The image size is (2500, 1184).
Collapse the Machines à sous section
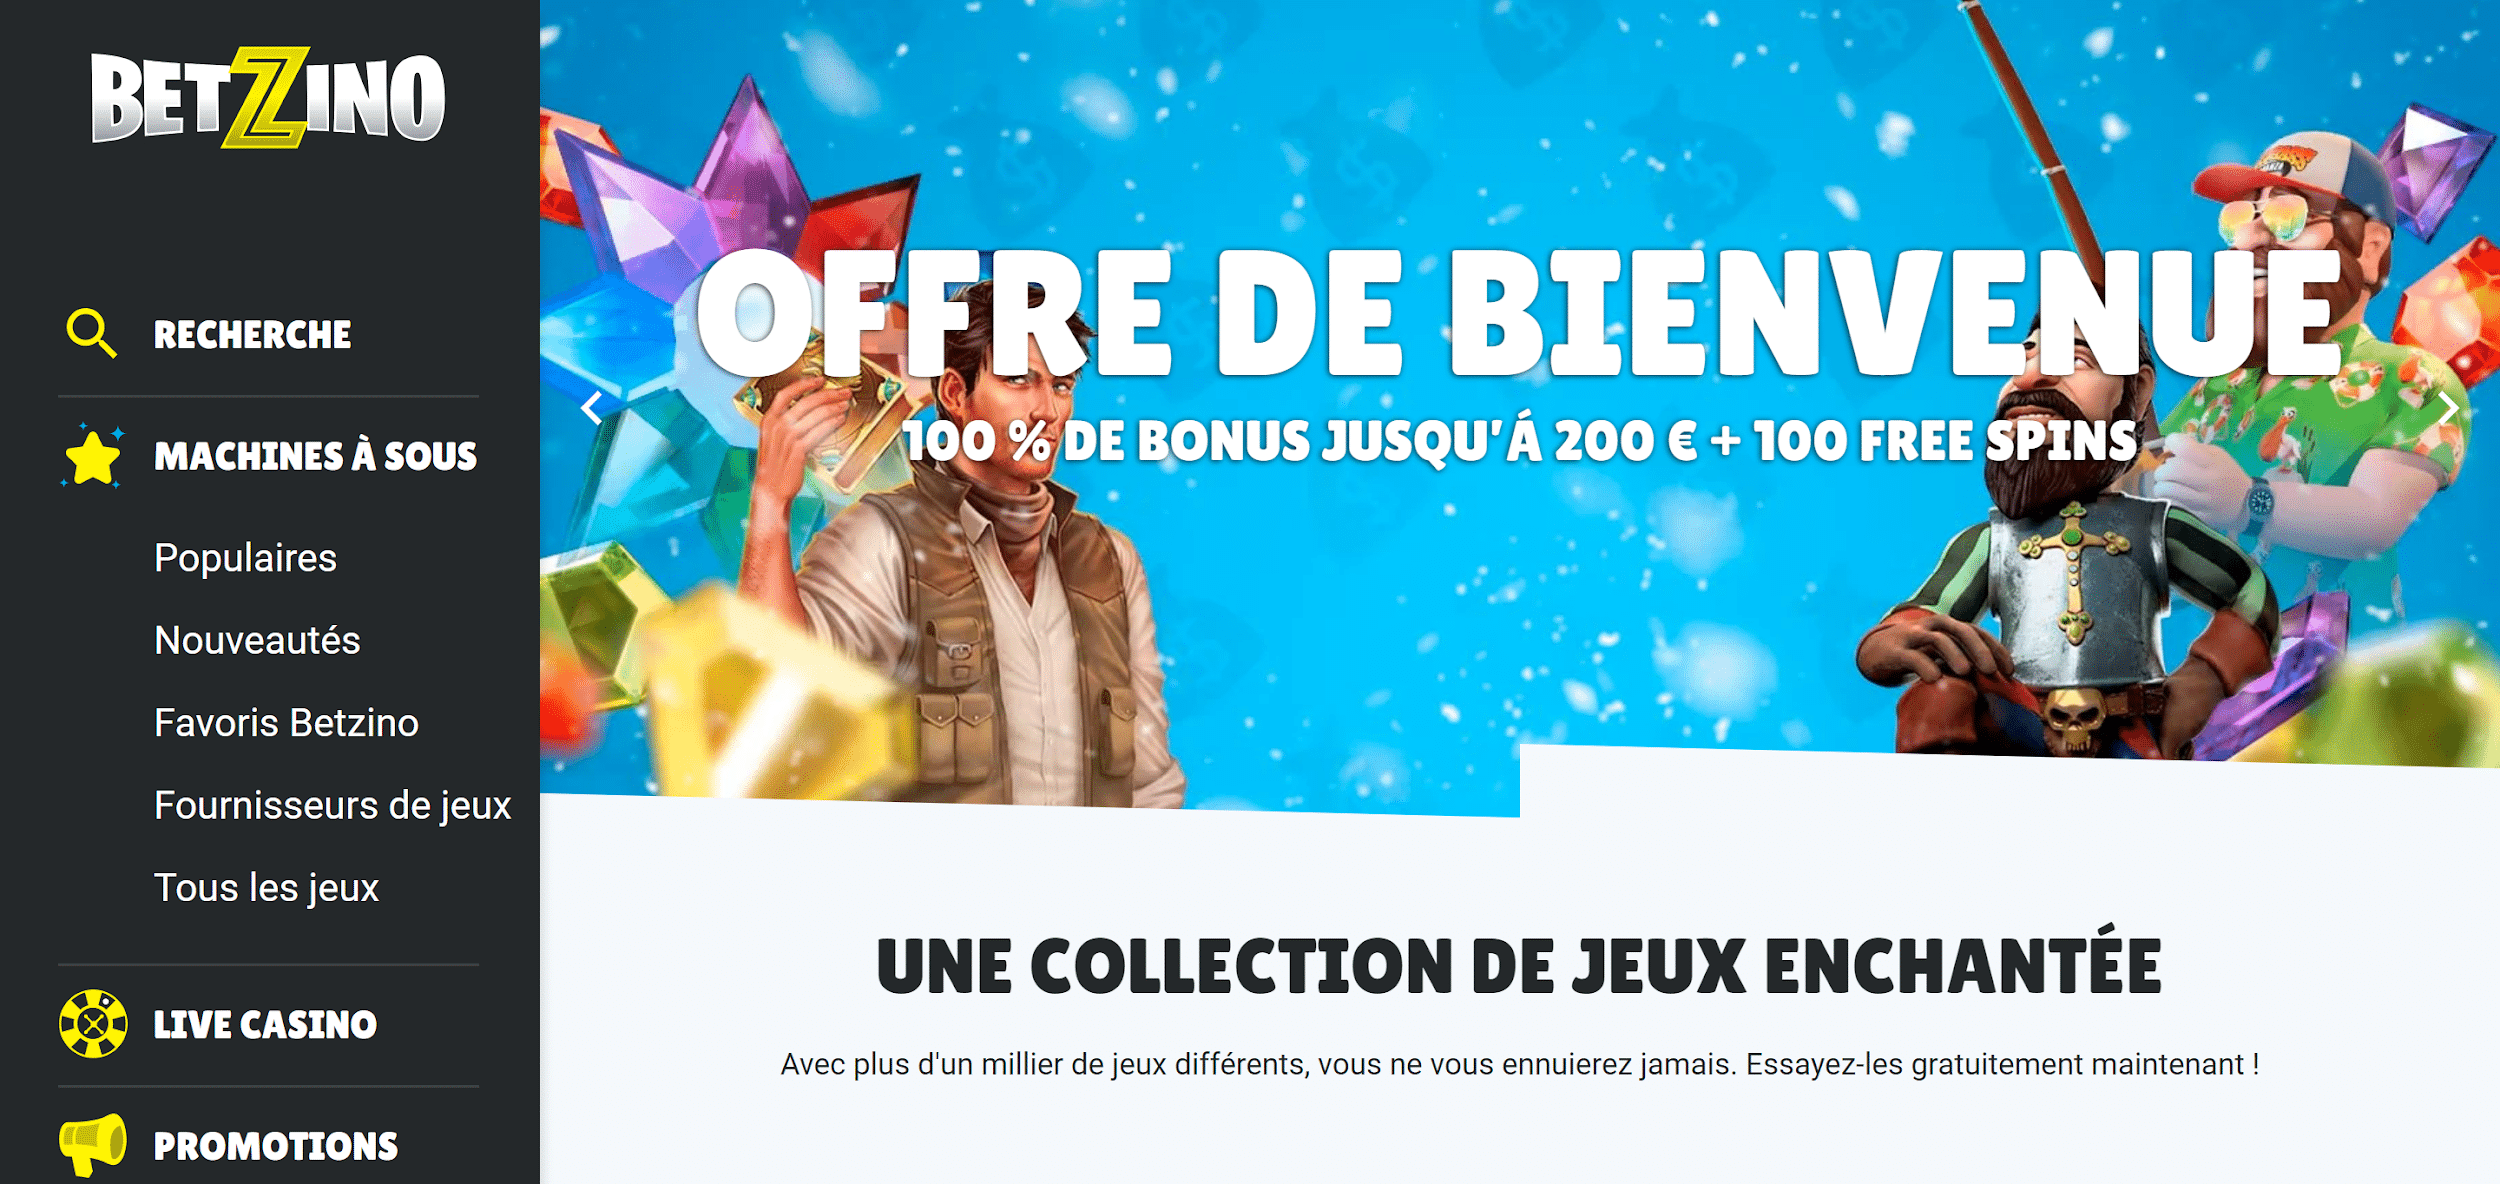(315, 456)
